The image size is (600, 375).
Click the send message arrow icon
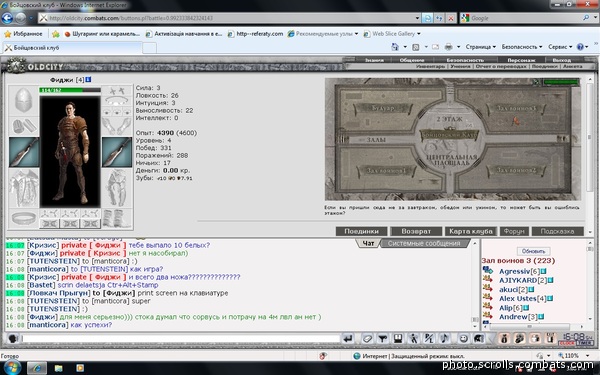click(x=348, y=339)
